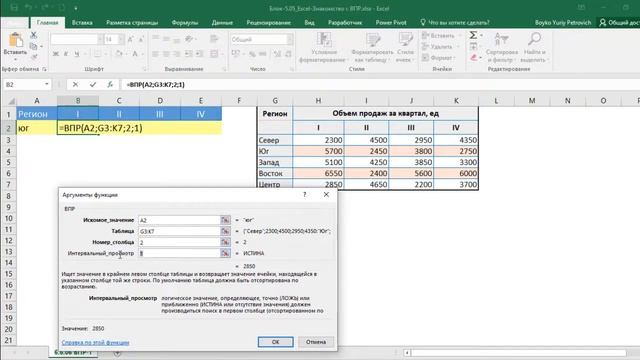Click the Номер_столбца input field
Screen dimensions: 640x360
[179, 242]
